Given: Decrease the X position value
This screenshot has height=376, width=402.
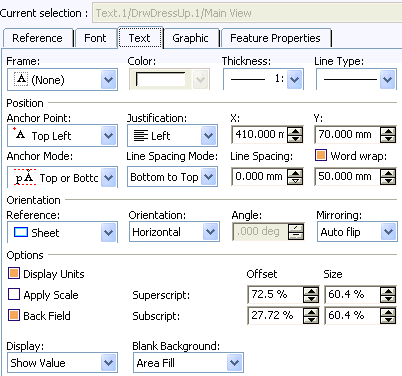Looking at the screenshot, I should click(x=295, y=138).
